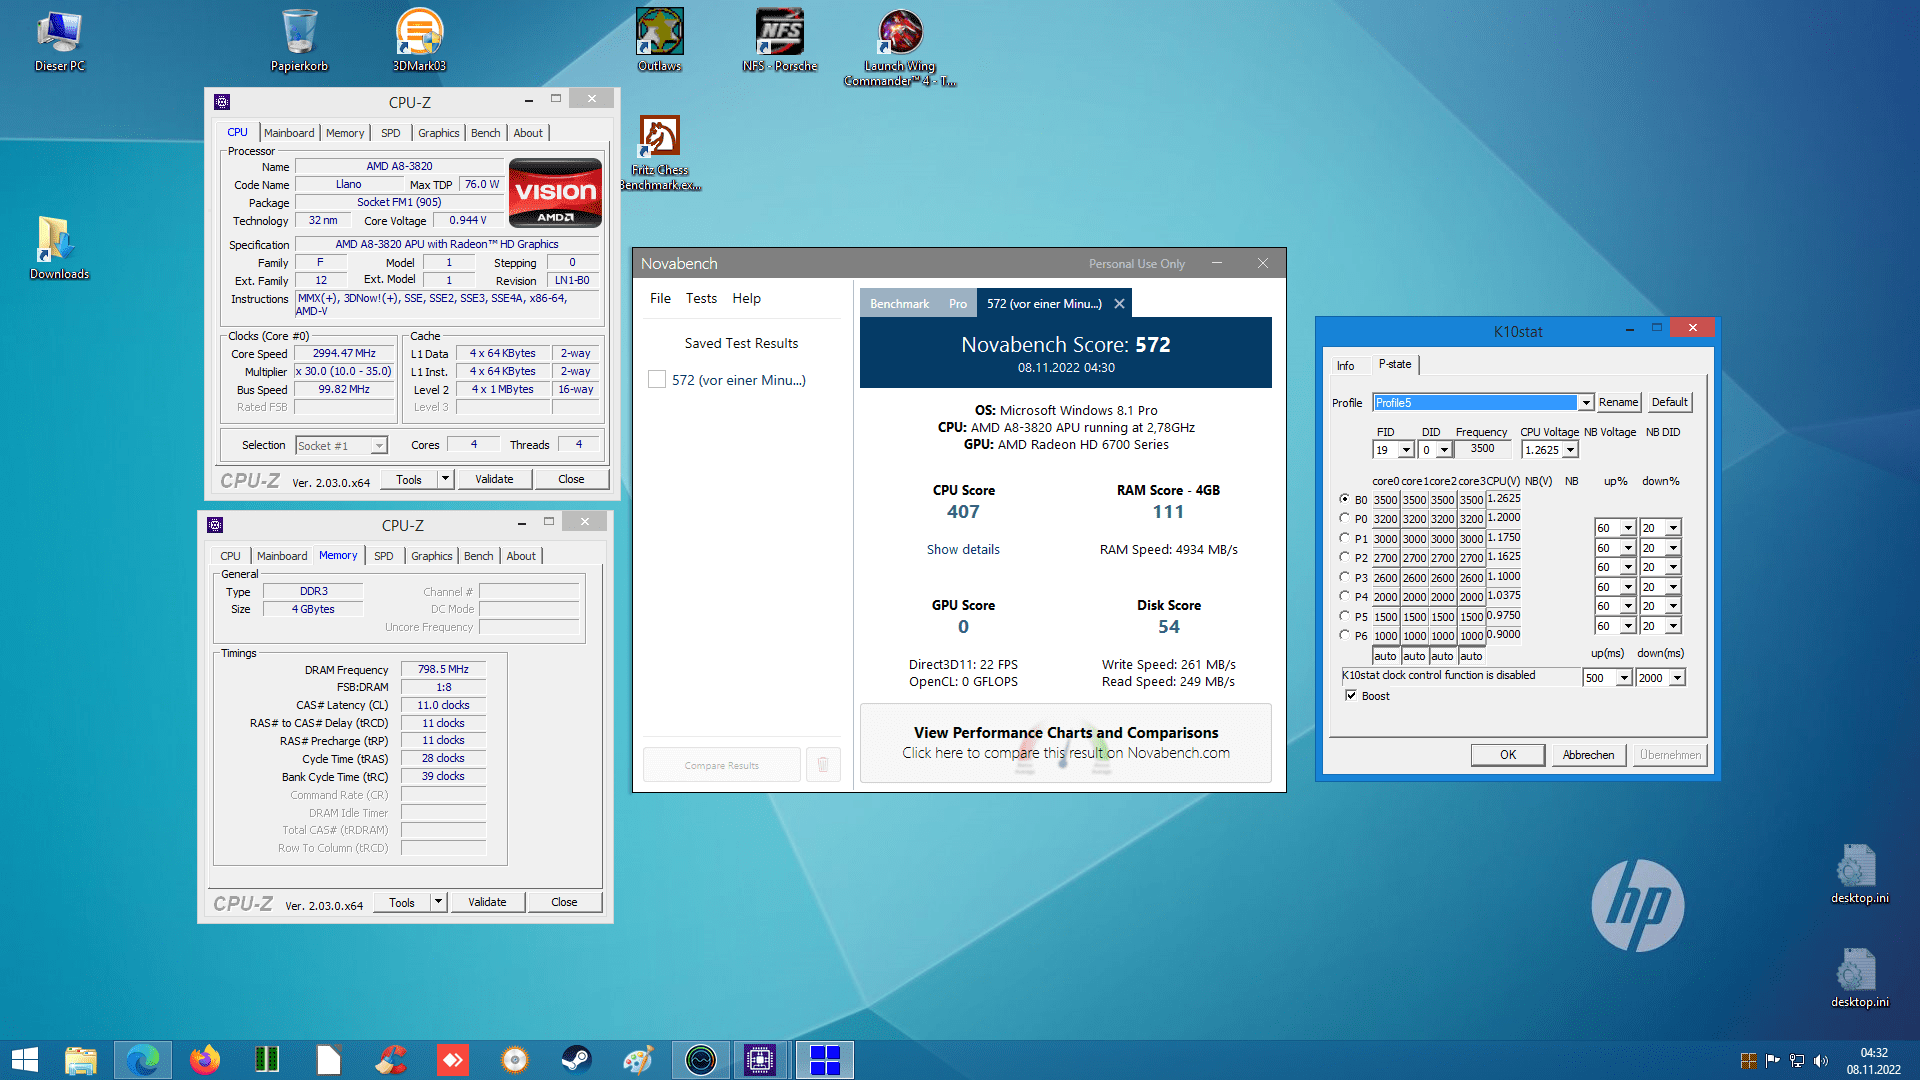The height and width of the screenshot is (1080, 1920).
Task: Click the Rename profile button
Action: click(1618, 402)
